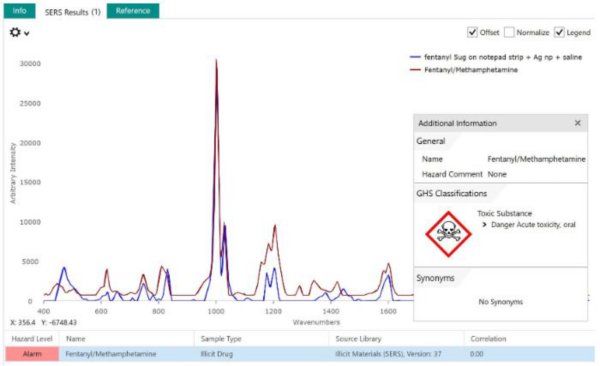Sort by Hazard Level column header
The image size is (600, 366).
point(32,339)
